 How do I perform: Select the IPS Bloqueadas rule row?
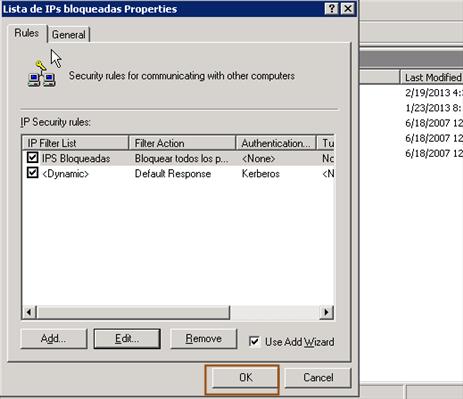[178, 158]
